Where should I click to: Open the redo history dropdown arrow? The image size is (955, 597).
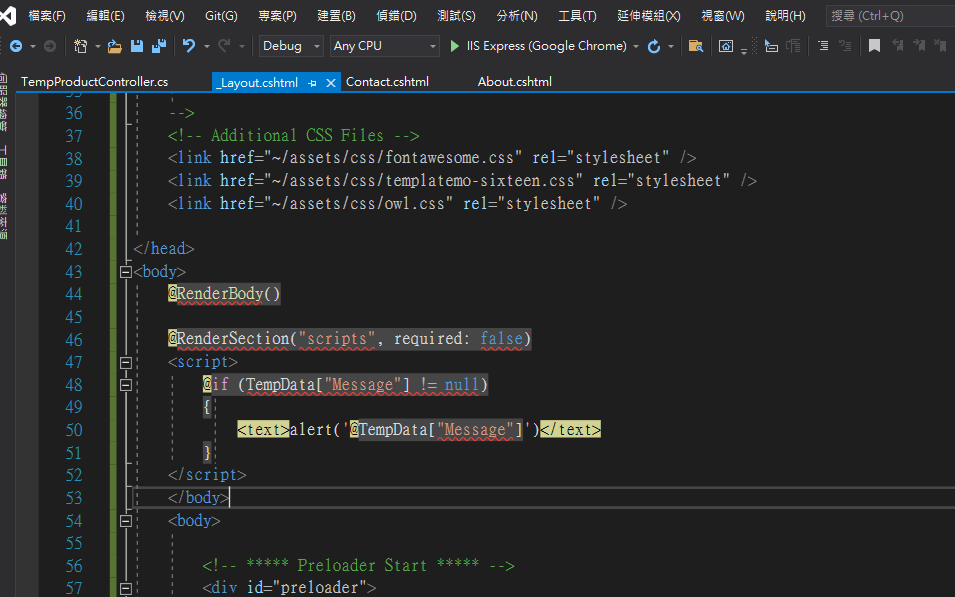pos(242,46)
